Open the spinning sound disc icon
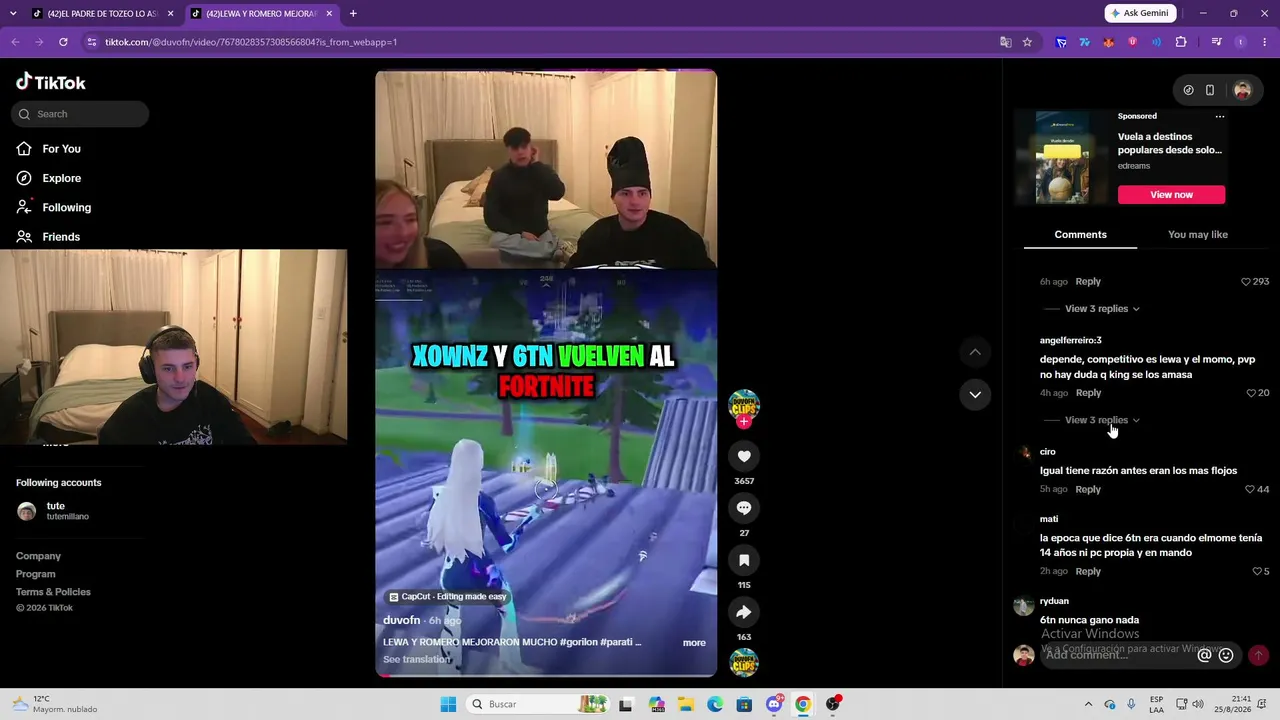Viewport: 1280px width, 720px height. click(x=744, y=662)
